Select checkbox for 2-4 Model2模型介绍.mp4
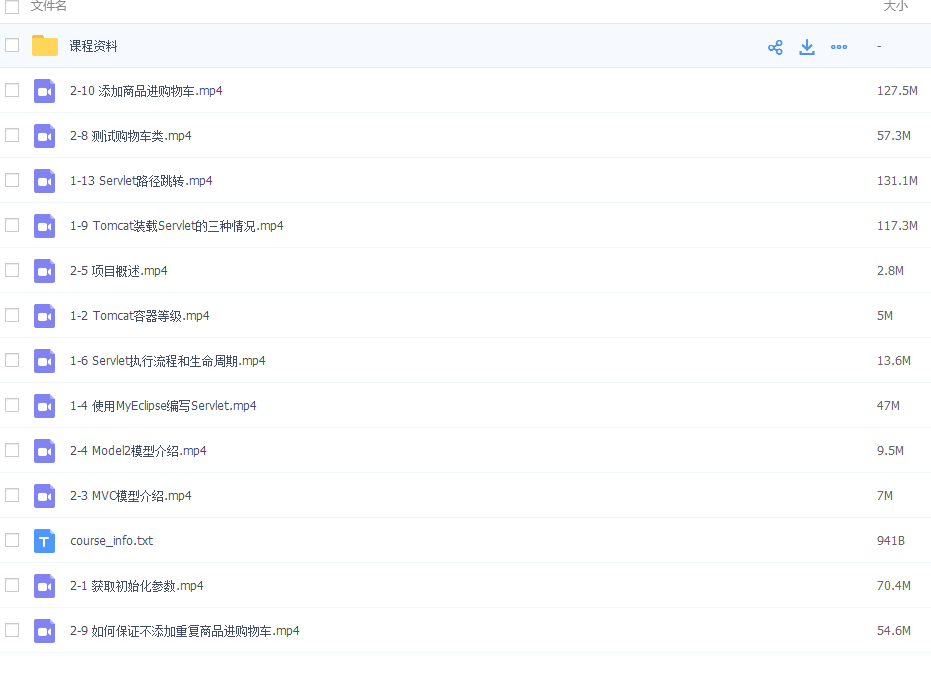This screenshot has width=931, height=679. click(12, 450)
